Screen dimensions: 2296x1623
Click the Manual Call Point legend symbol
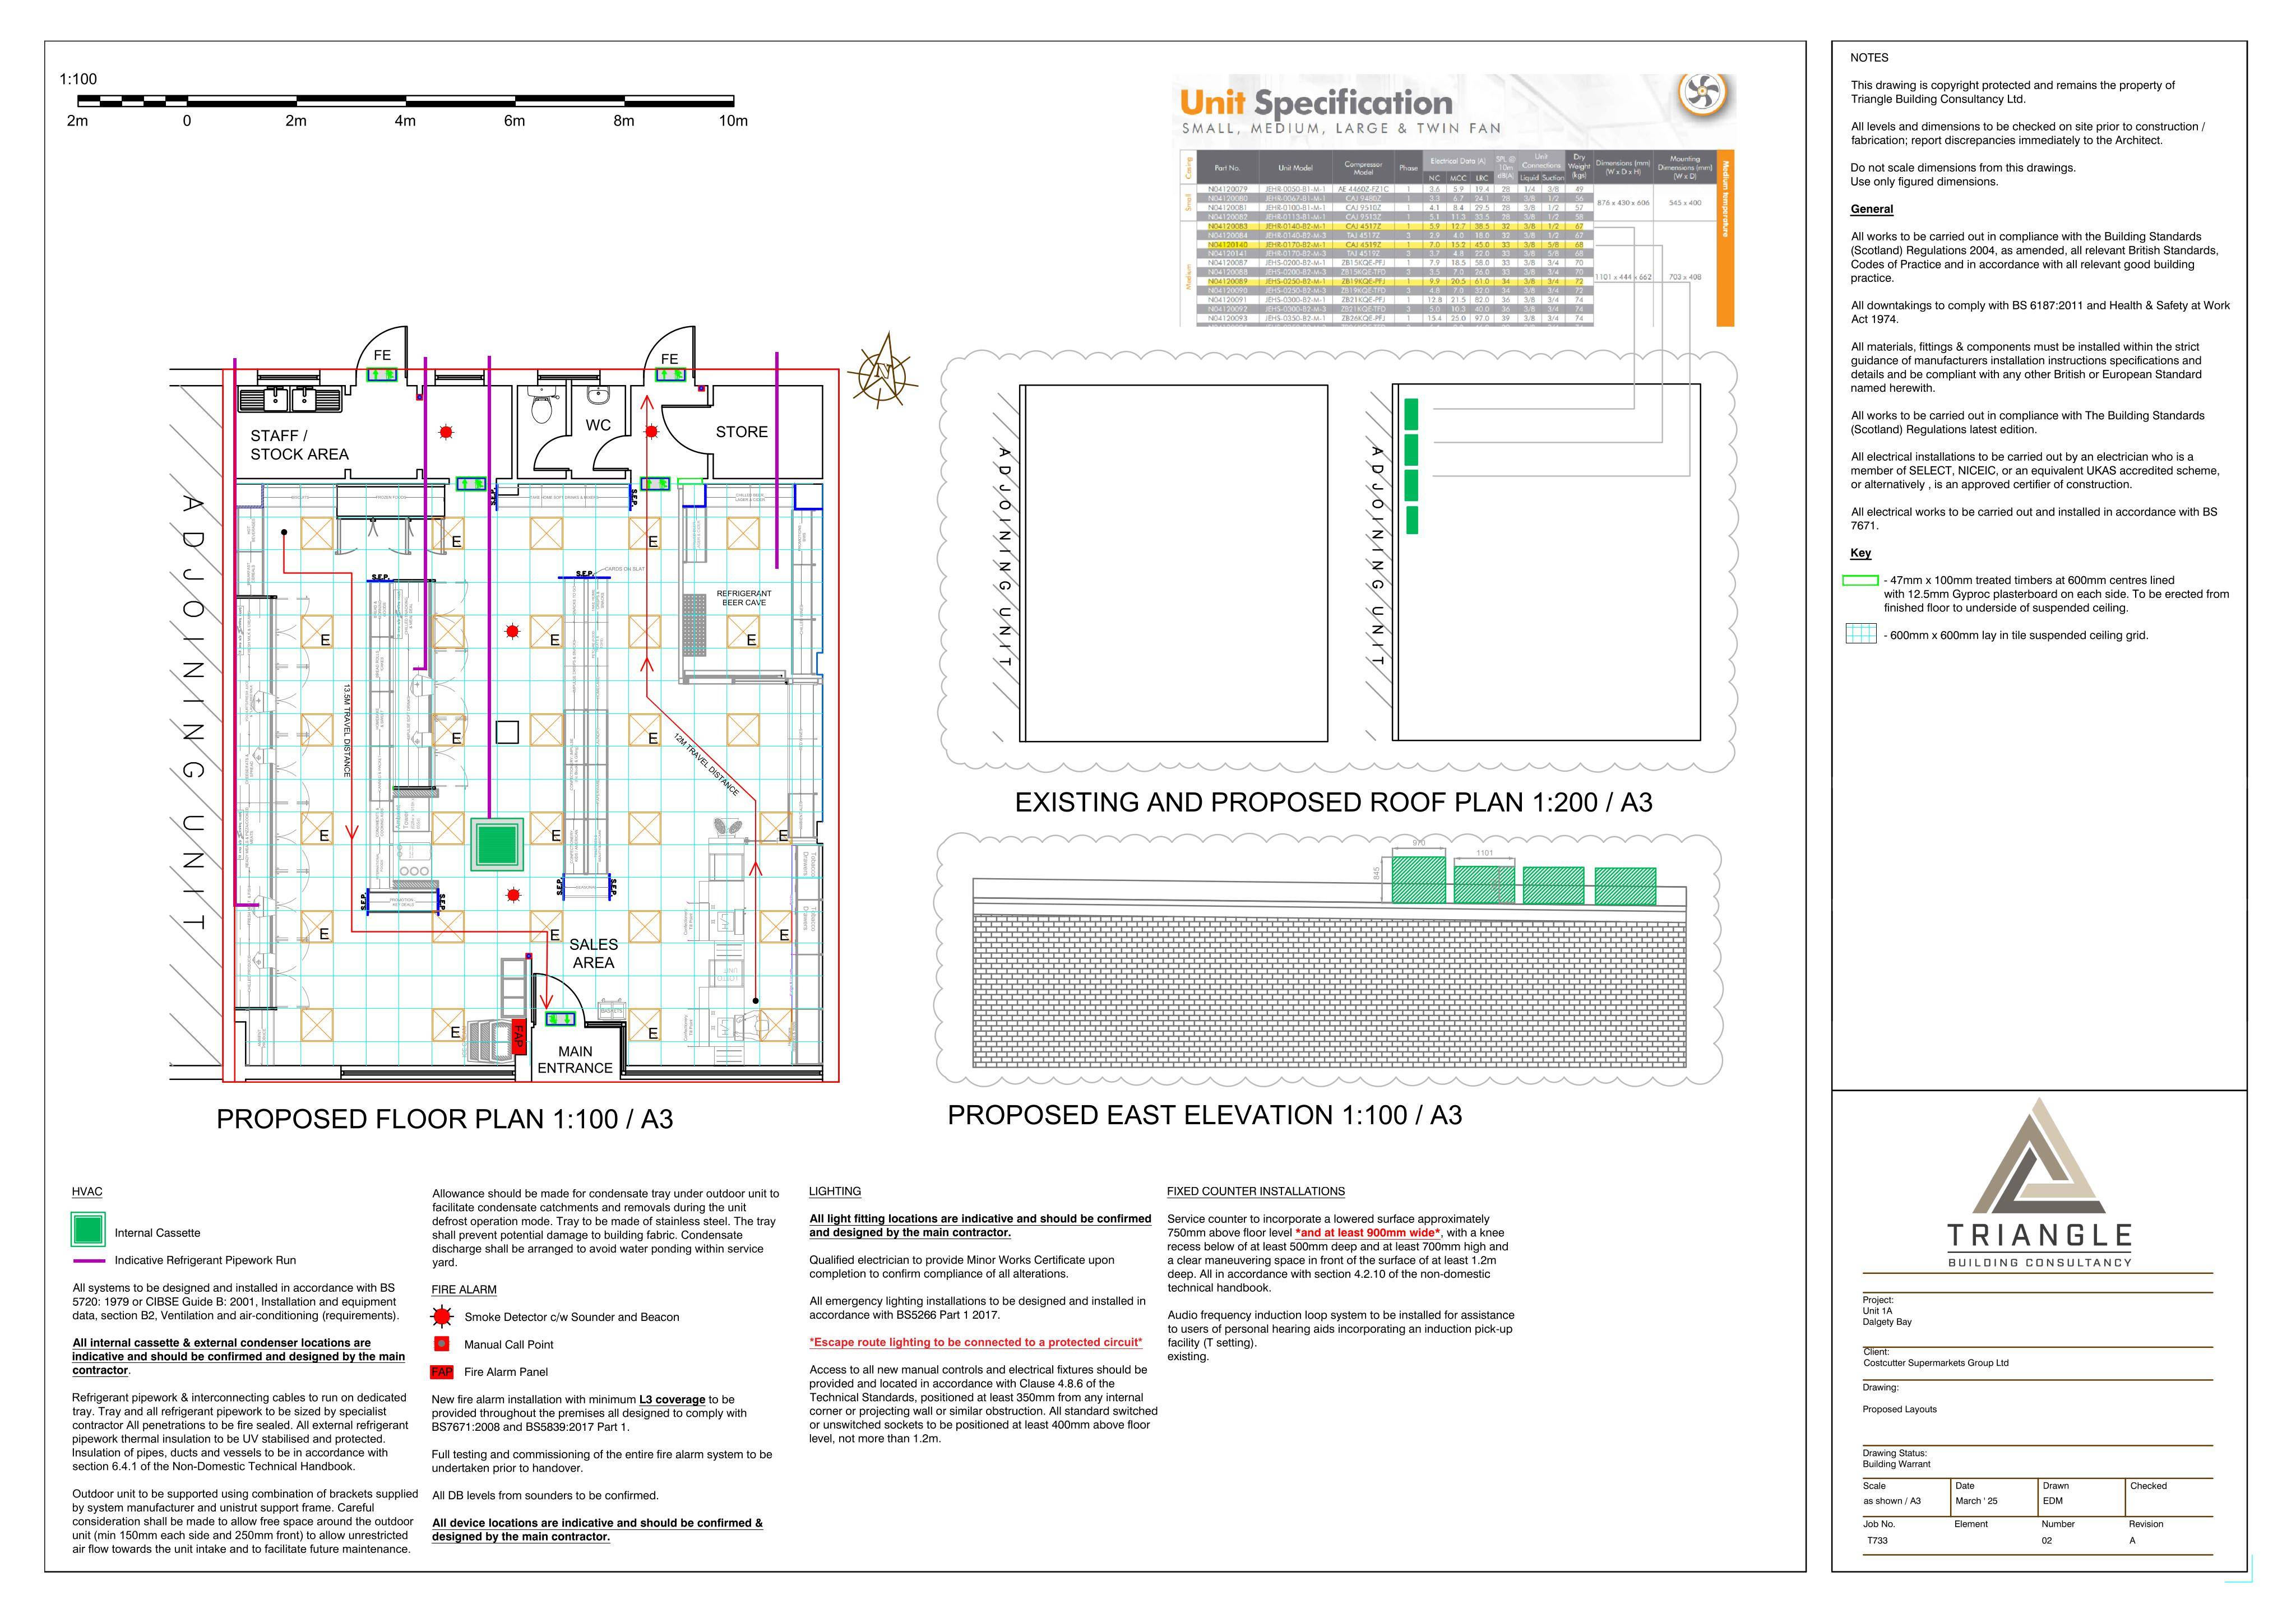tap(442, 1344)
